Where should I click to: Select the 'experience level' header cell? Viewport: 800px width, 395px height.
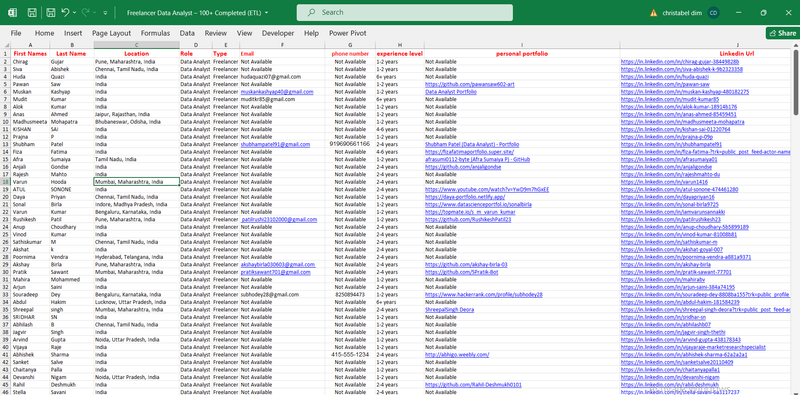(x=399, y=54)
